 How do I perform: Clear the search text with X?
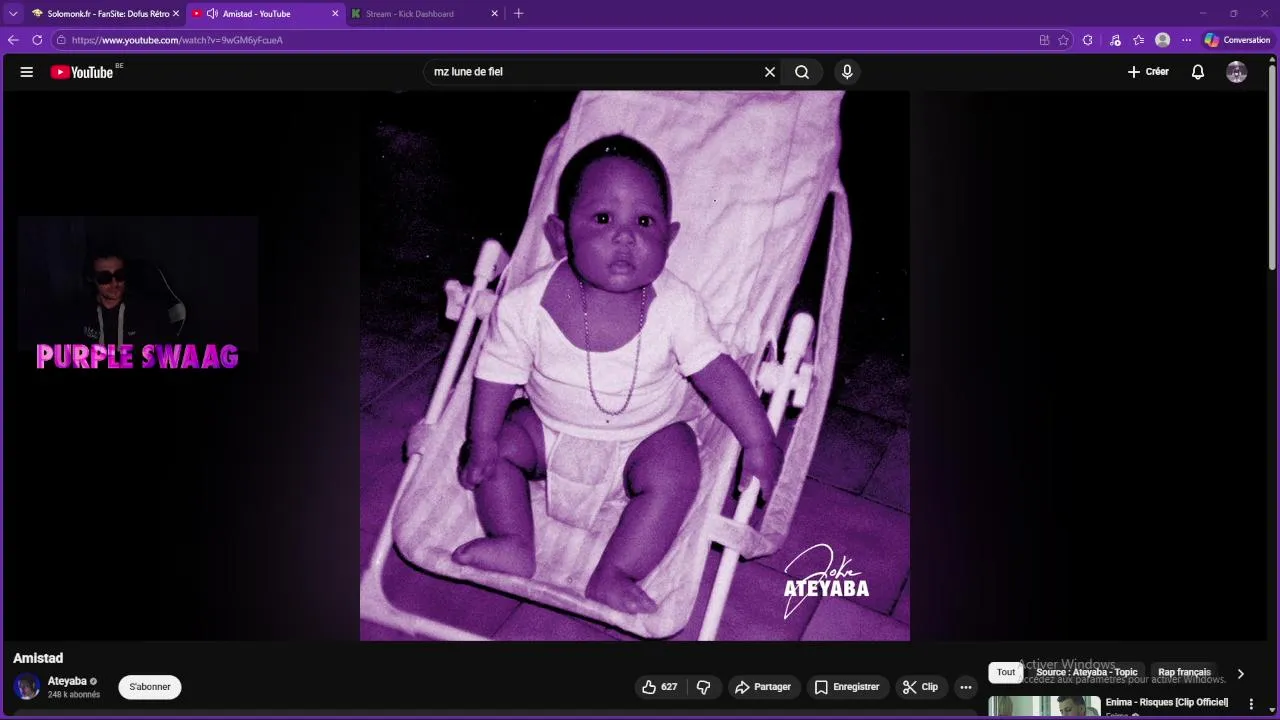(770, 72)
